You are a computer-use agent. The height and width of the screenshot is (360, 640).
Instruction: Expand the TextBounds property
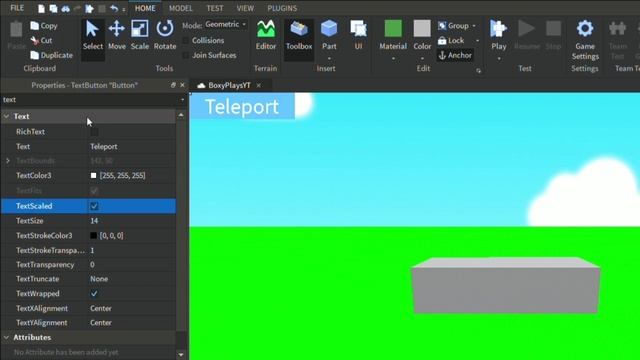click(x=8, y=161)
